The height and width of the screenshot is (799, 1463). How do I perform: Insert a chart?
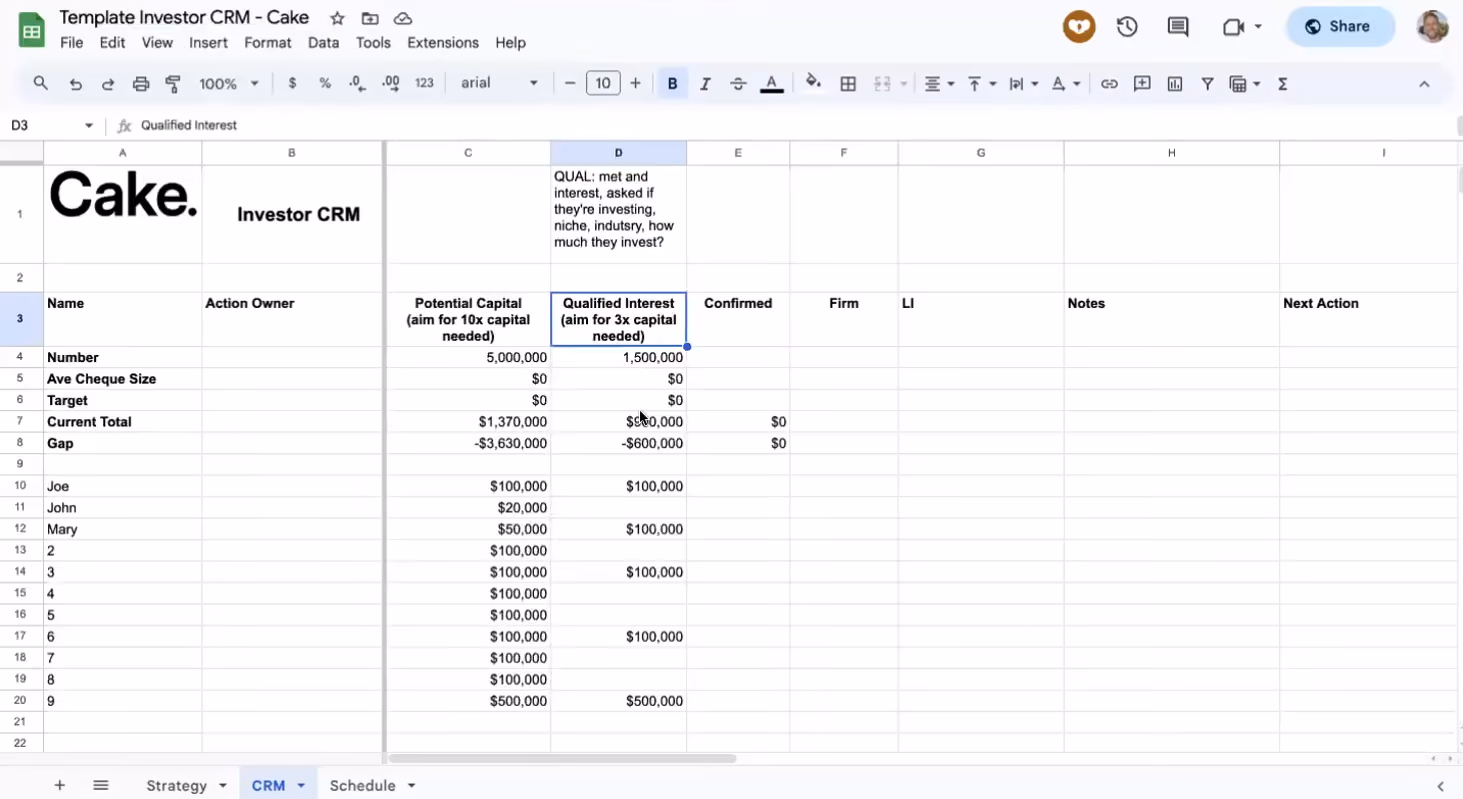1175,84
